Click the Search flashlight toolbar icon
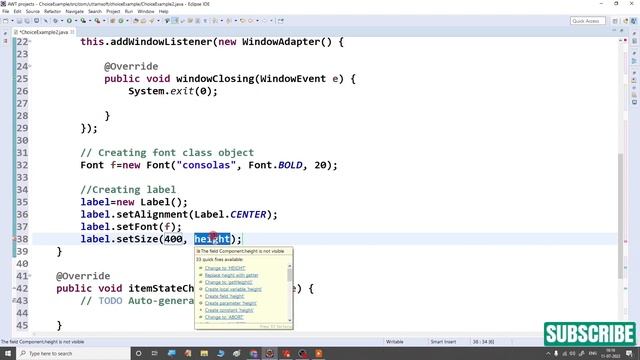 [151, 20]
